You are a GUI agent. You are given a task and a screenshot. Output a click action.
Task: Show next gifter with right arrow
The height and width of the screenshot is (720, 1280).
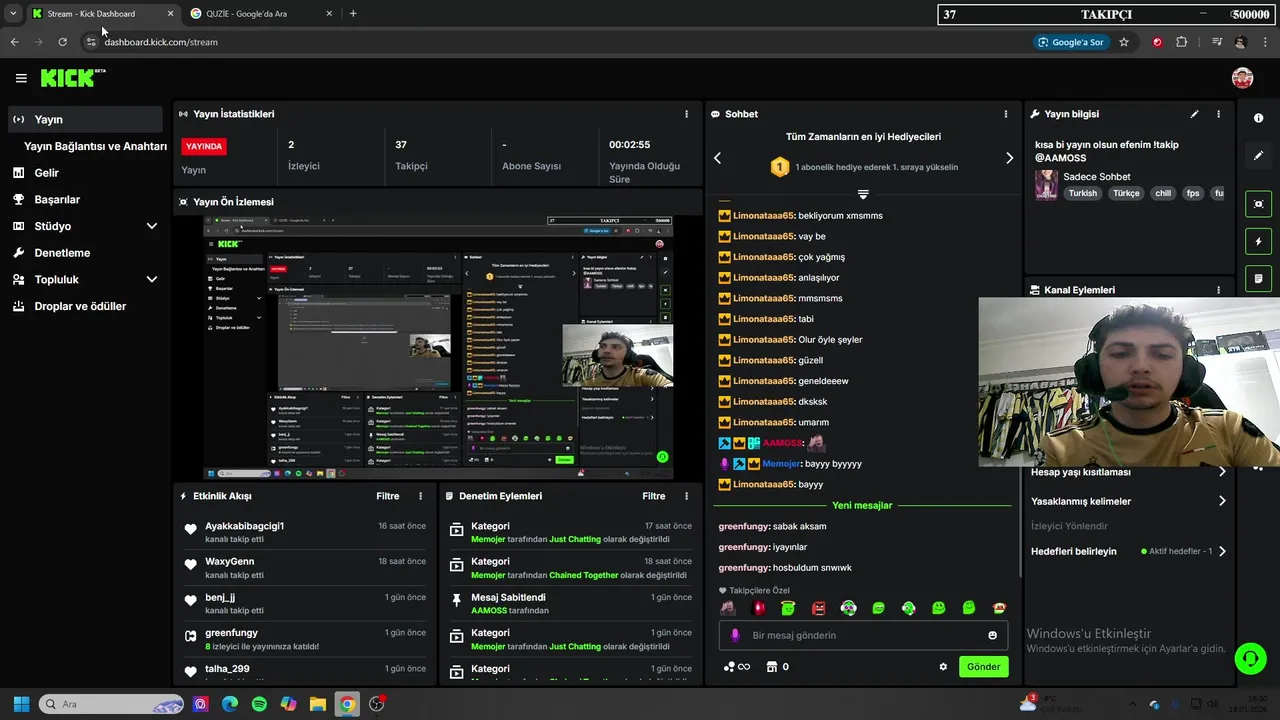click(x=1009, y=158)
